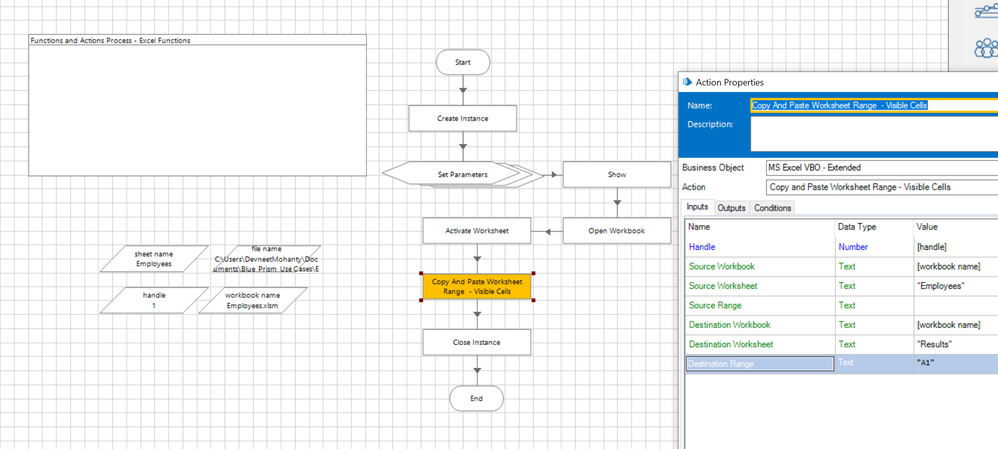Click the Action Properties window icon

coord(687,82)
